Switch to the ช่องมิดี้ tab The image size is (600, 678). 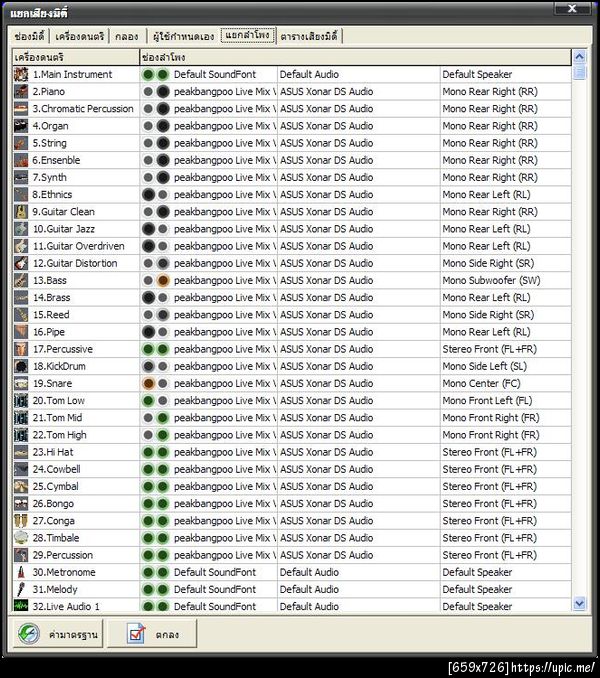coord(29,36)
